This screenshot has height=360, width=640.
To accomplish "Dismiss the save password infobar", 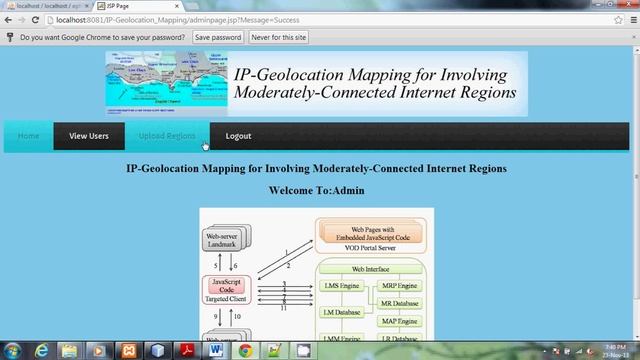I will tap(634, 37).
